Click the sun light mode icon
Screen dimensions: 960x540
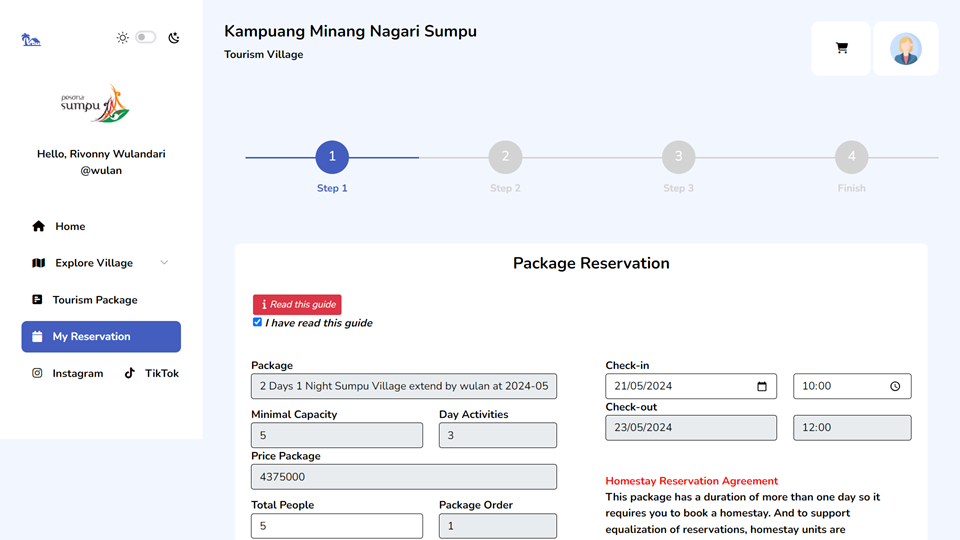tap(122, 38)
